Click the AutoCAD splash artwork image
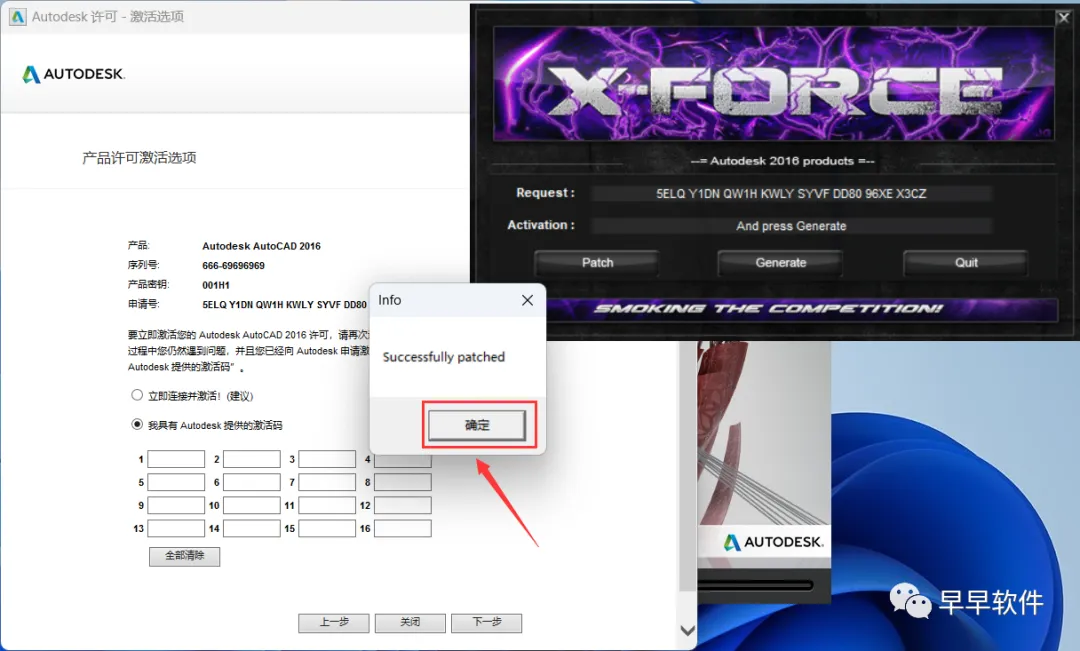Screen dimensions: 1080x651 click(x=764, y=433)
